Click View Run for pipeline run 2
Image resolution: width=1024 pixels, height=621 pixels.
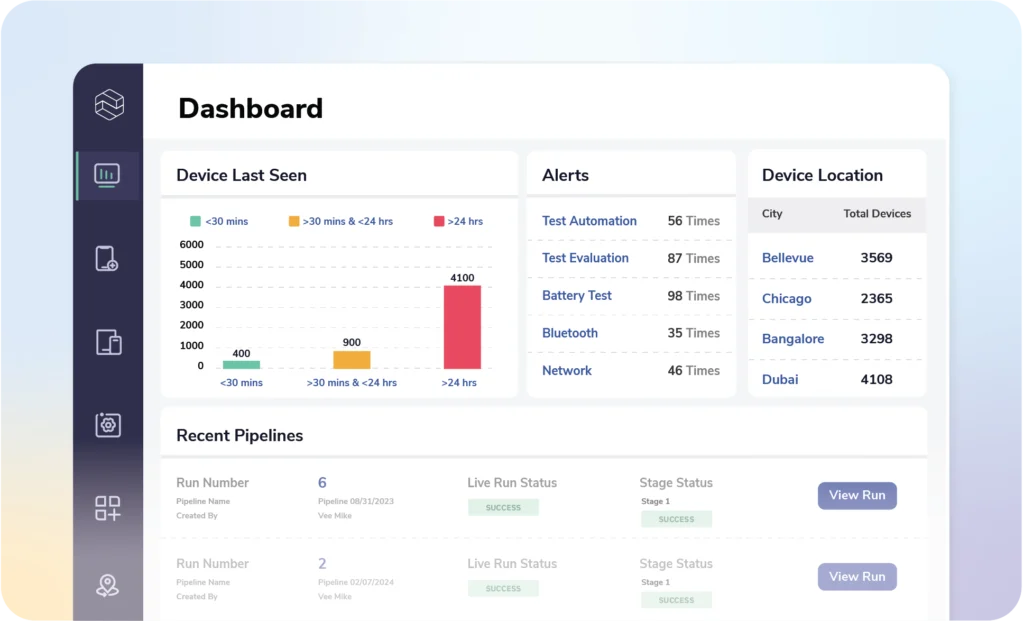click(857, 576)
